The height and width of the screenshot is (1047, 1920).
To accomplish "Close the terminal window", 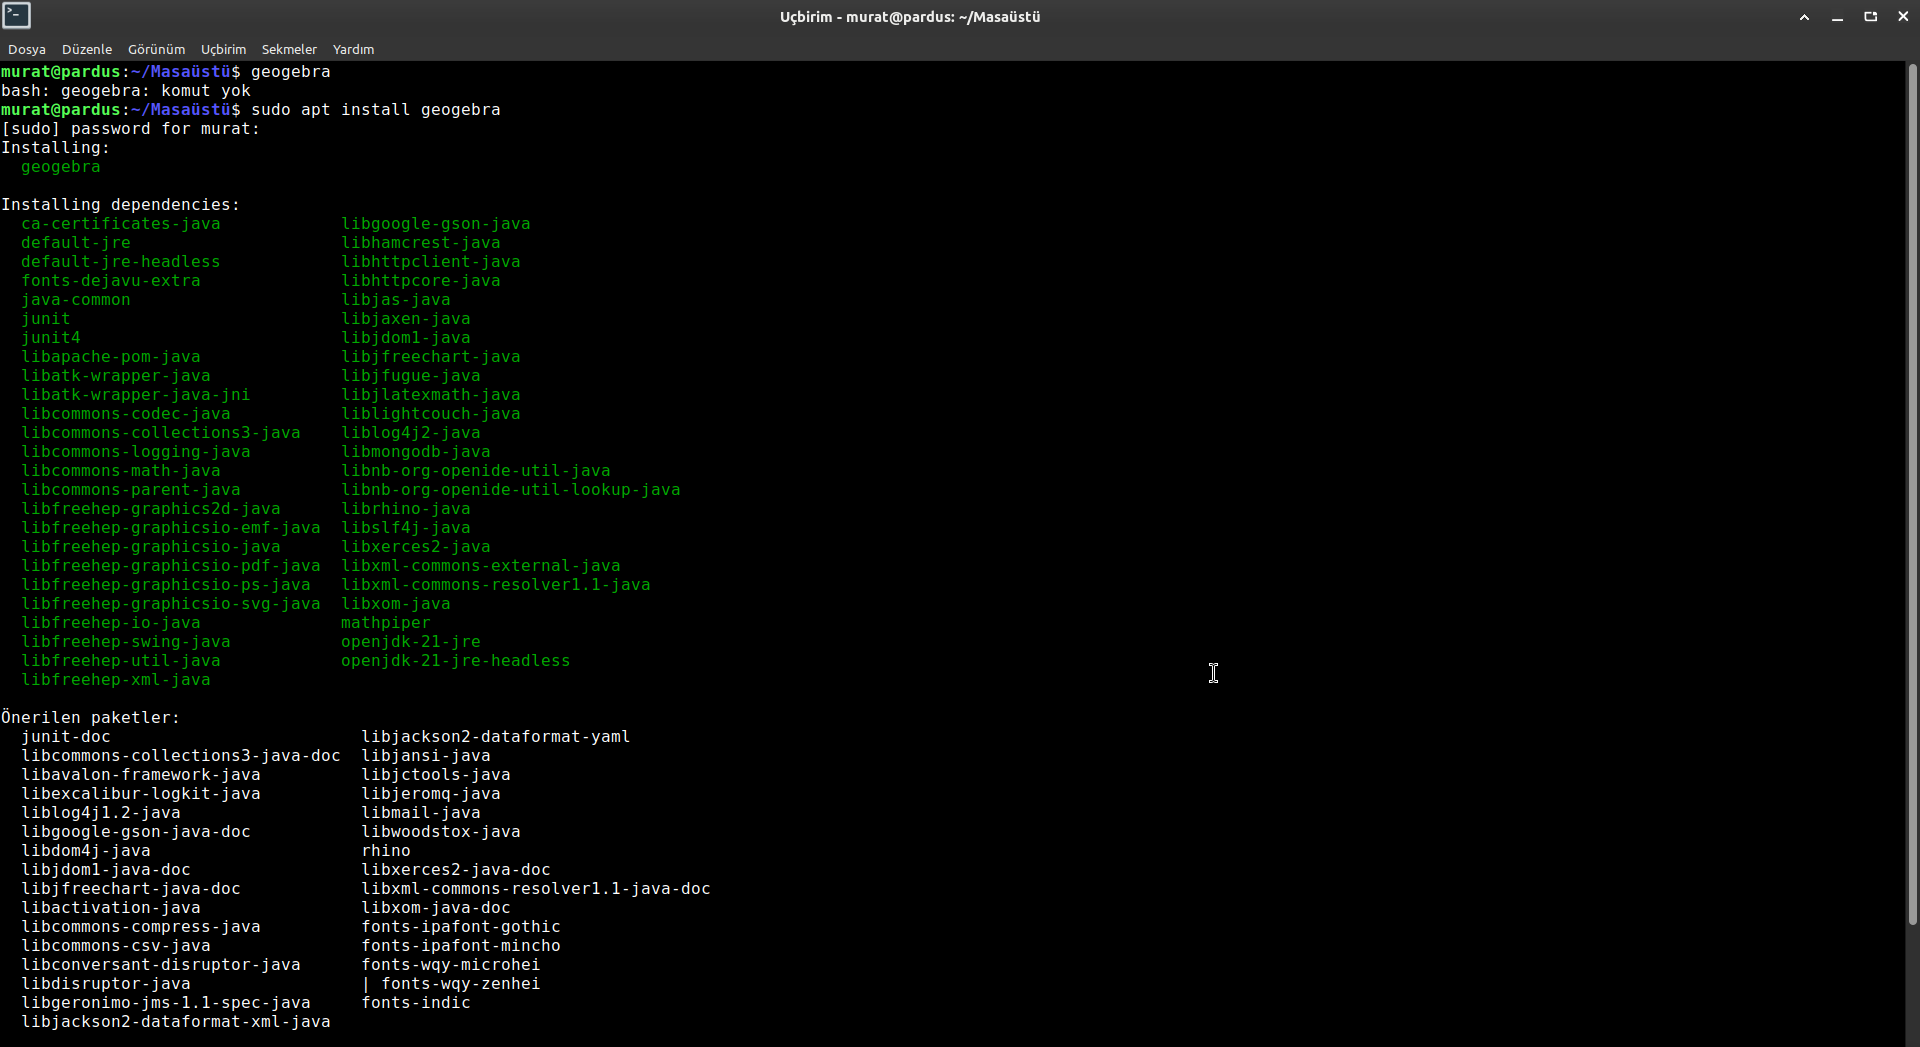I will 1903,17.
